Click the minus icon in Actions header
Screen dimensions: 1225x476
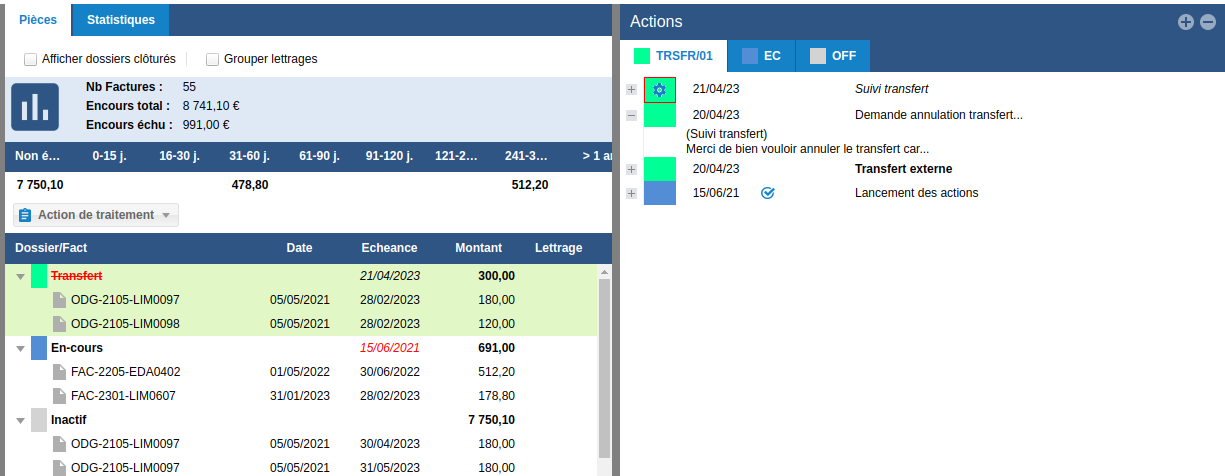[x=1208, y=22]
